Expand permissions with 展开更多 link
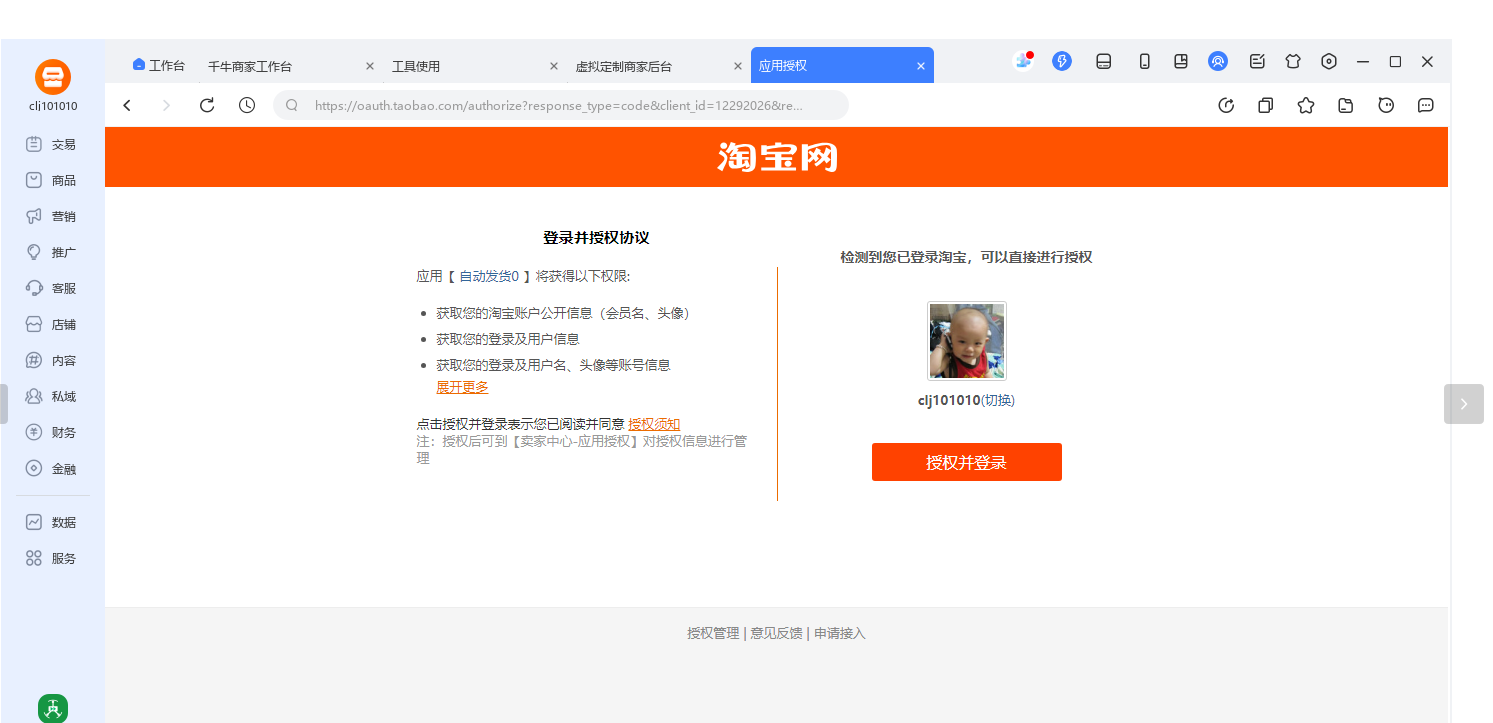Image resolution: width=1493 pixels, height=723 pixels. [462, 387]
